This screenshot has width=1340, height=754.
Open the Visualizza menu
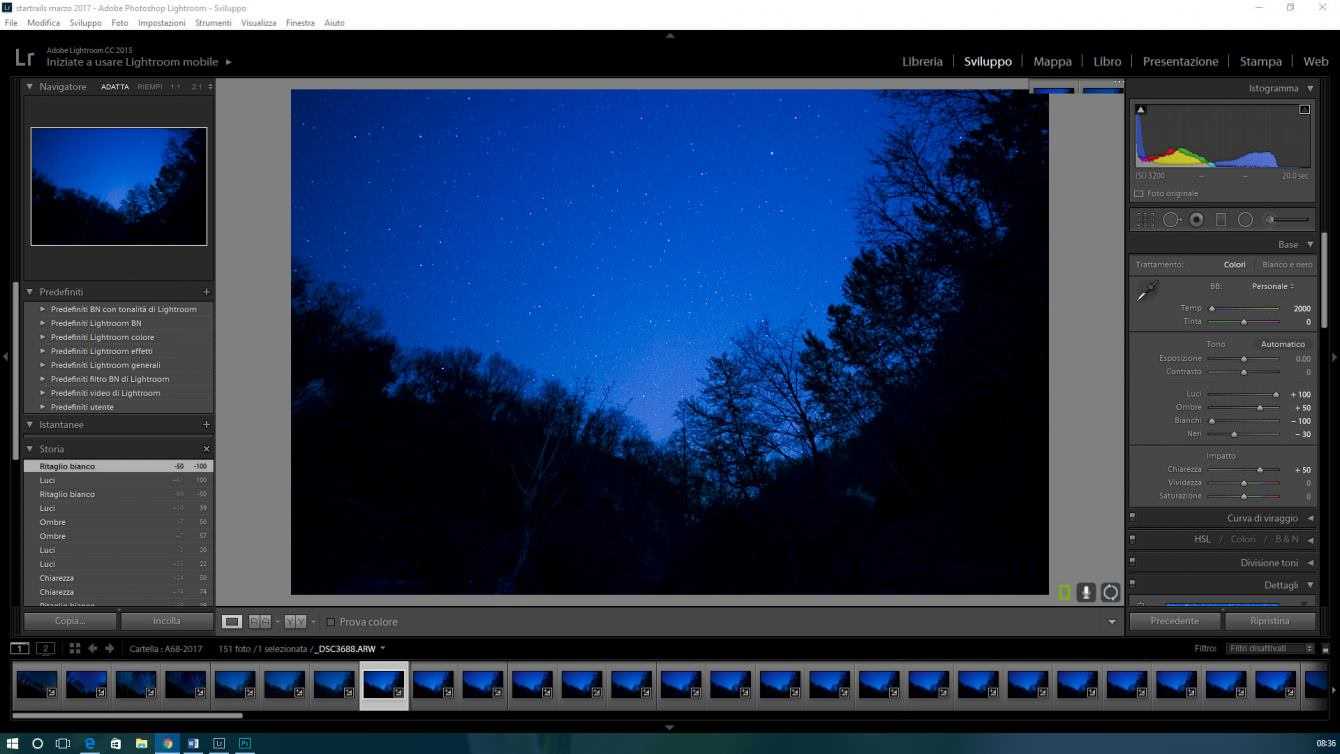(x=258, y=22)
